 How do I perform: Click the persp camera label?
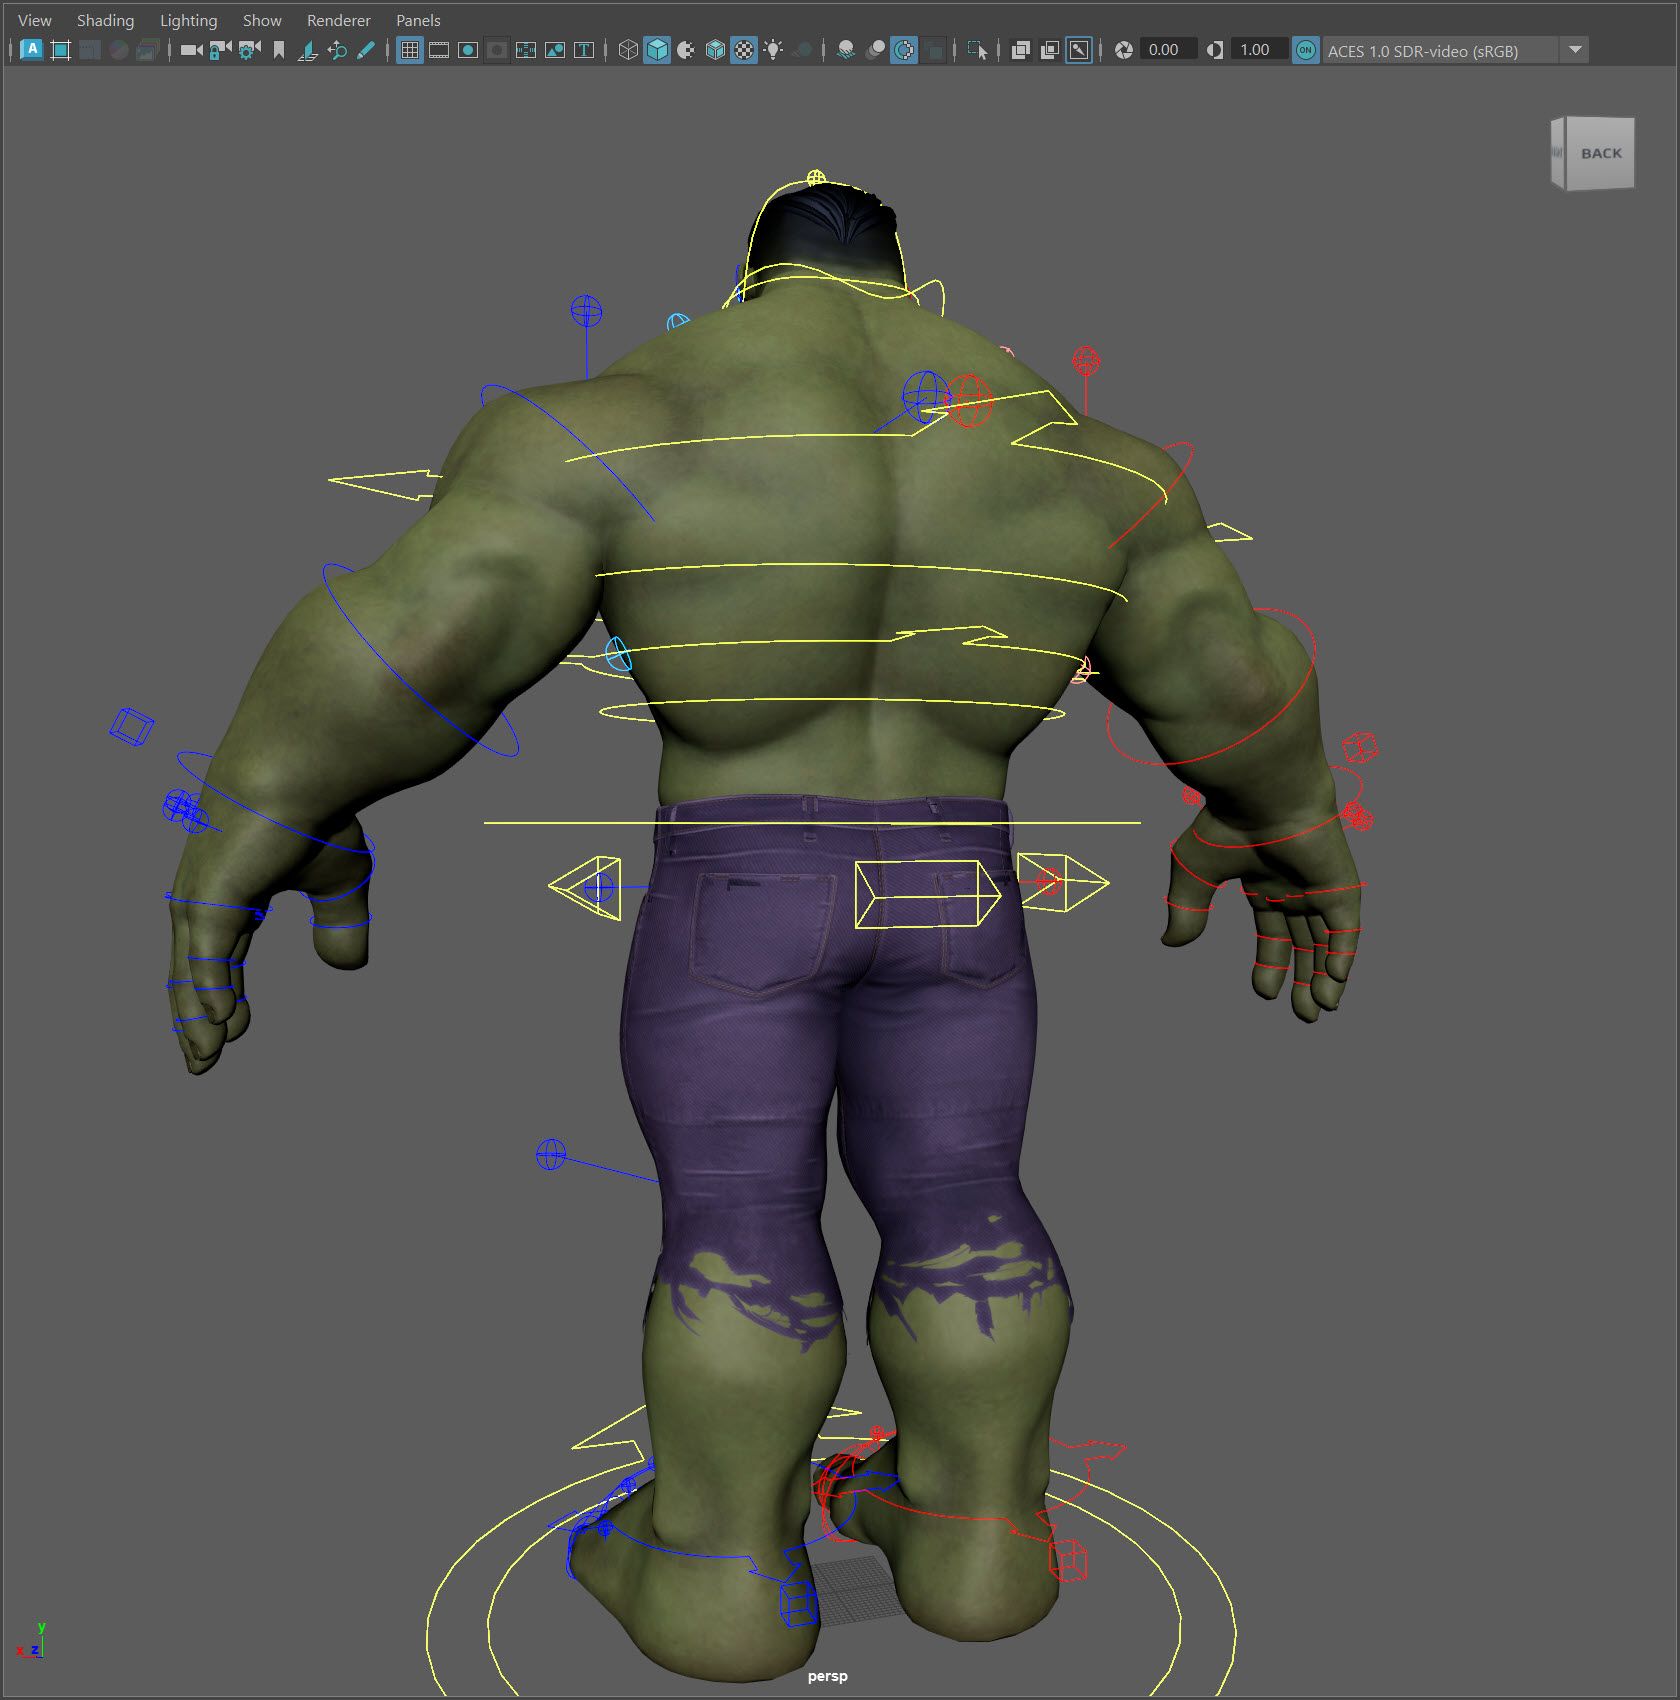827,1676
